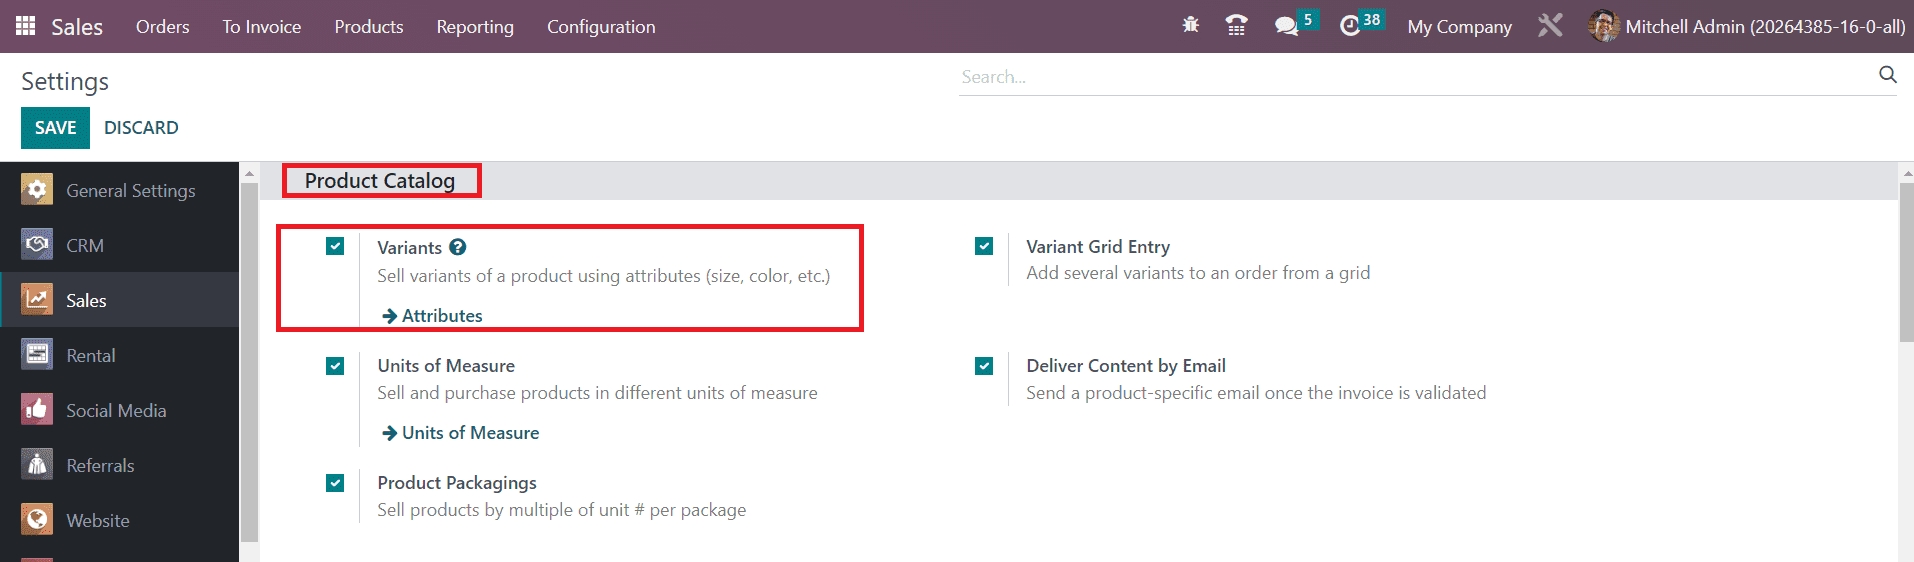Click the debug bug icon
The width and height of the screenshot is (1914, 562).
point(1190,26)
